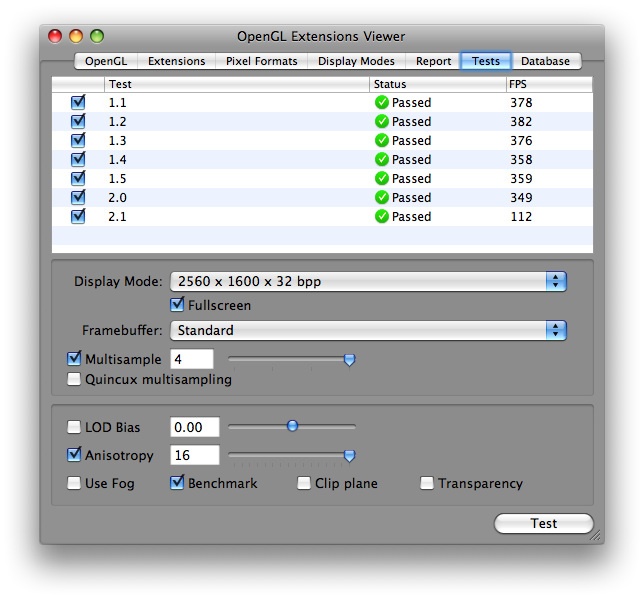Select the FPS value 358
Image resolution: width=644 pixels, height=599 pixels.
(521, 159)
